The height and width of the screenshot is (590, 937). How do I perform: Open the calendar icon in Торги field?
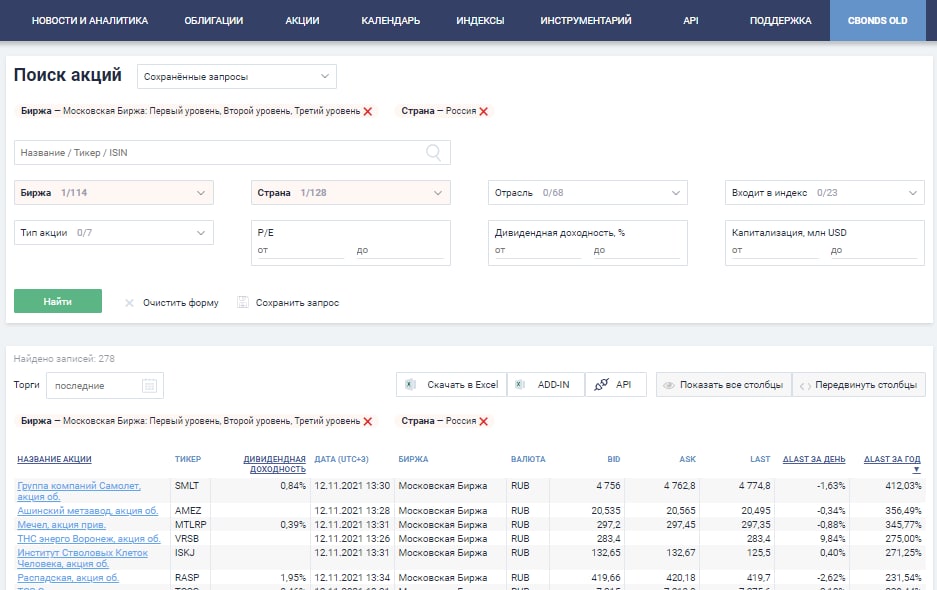click(149, 386)
